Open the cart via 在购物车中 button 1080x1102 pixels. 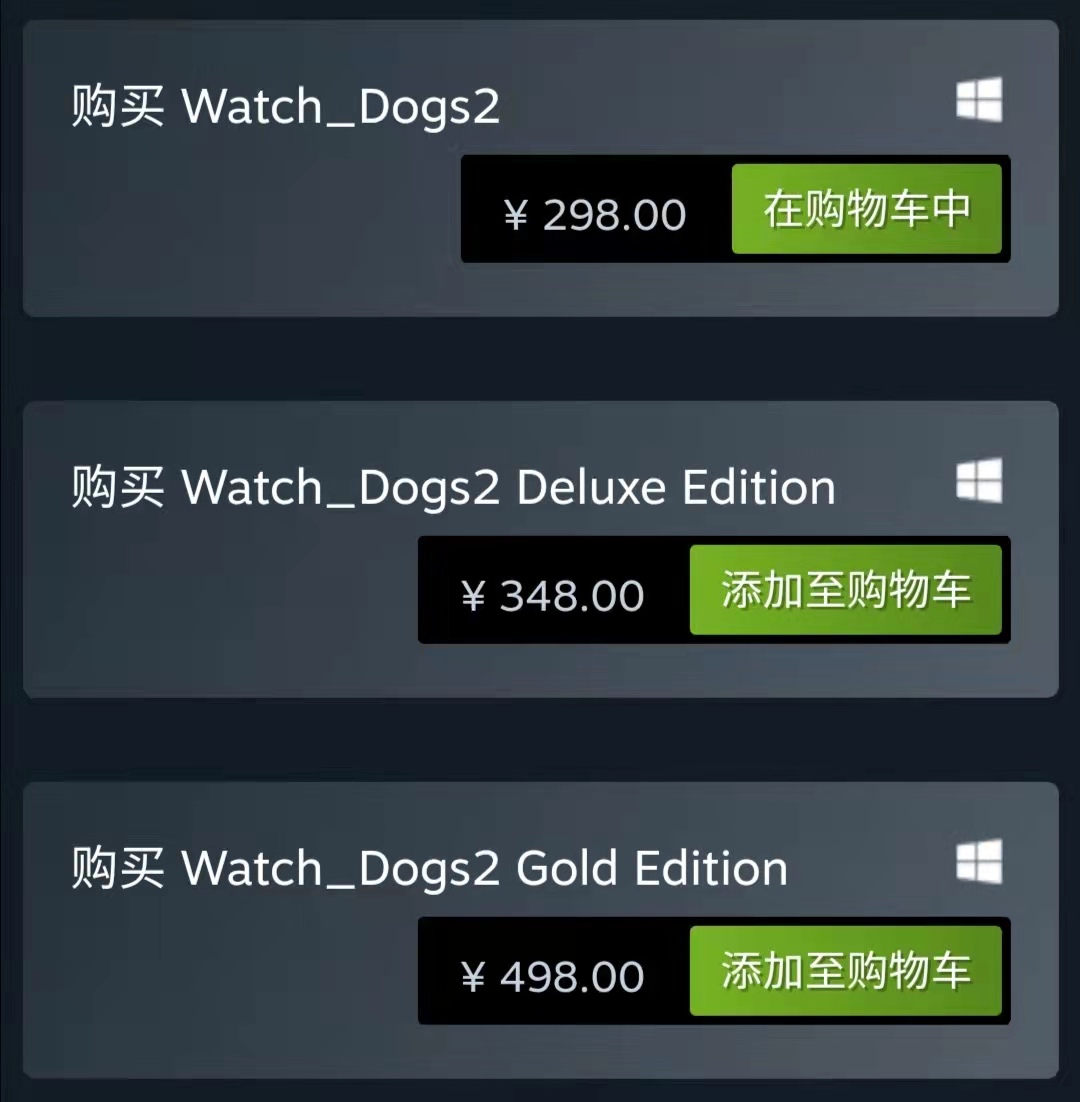(866, 209)
